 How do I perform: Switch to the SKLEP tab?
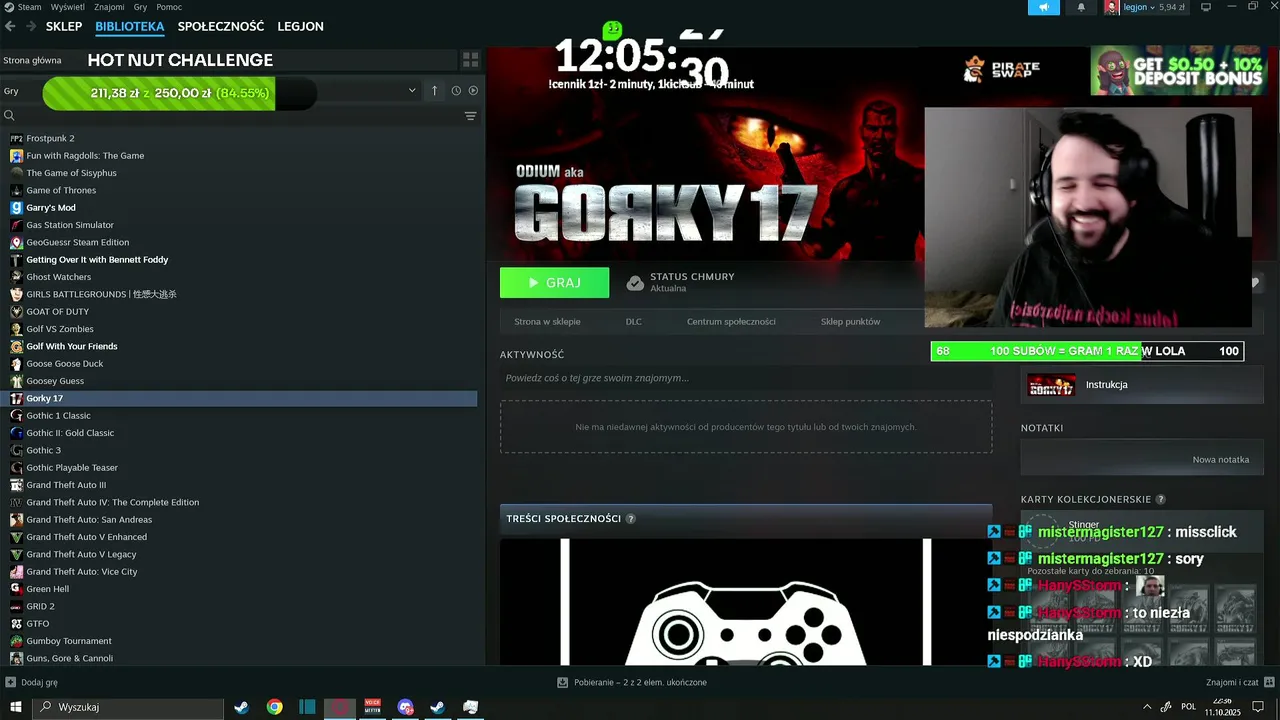64,27
